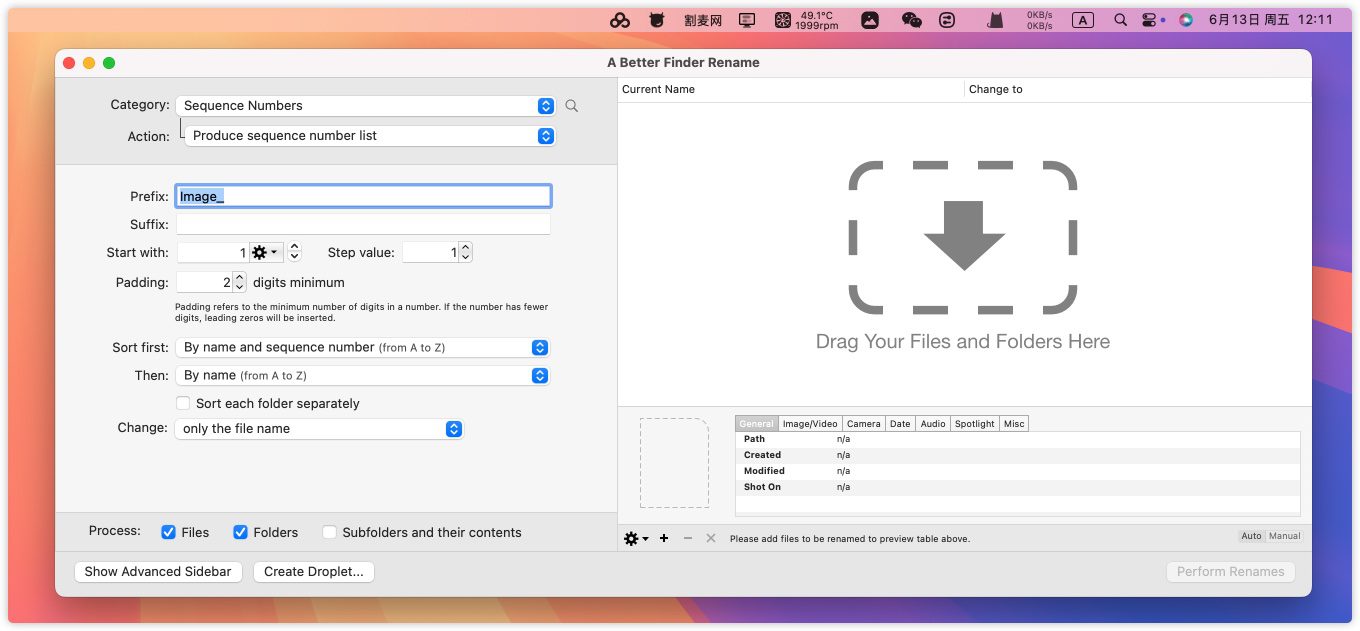
Task: Switch to the Image/Video tab
Action: 810,424
